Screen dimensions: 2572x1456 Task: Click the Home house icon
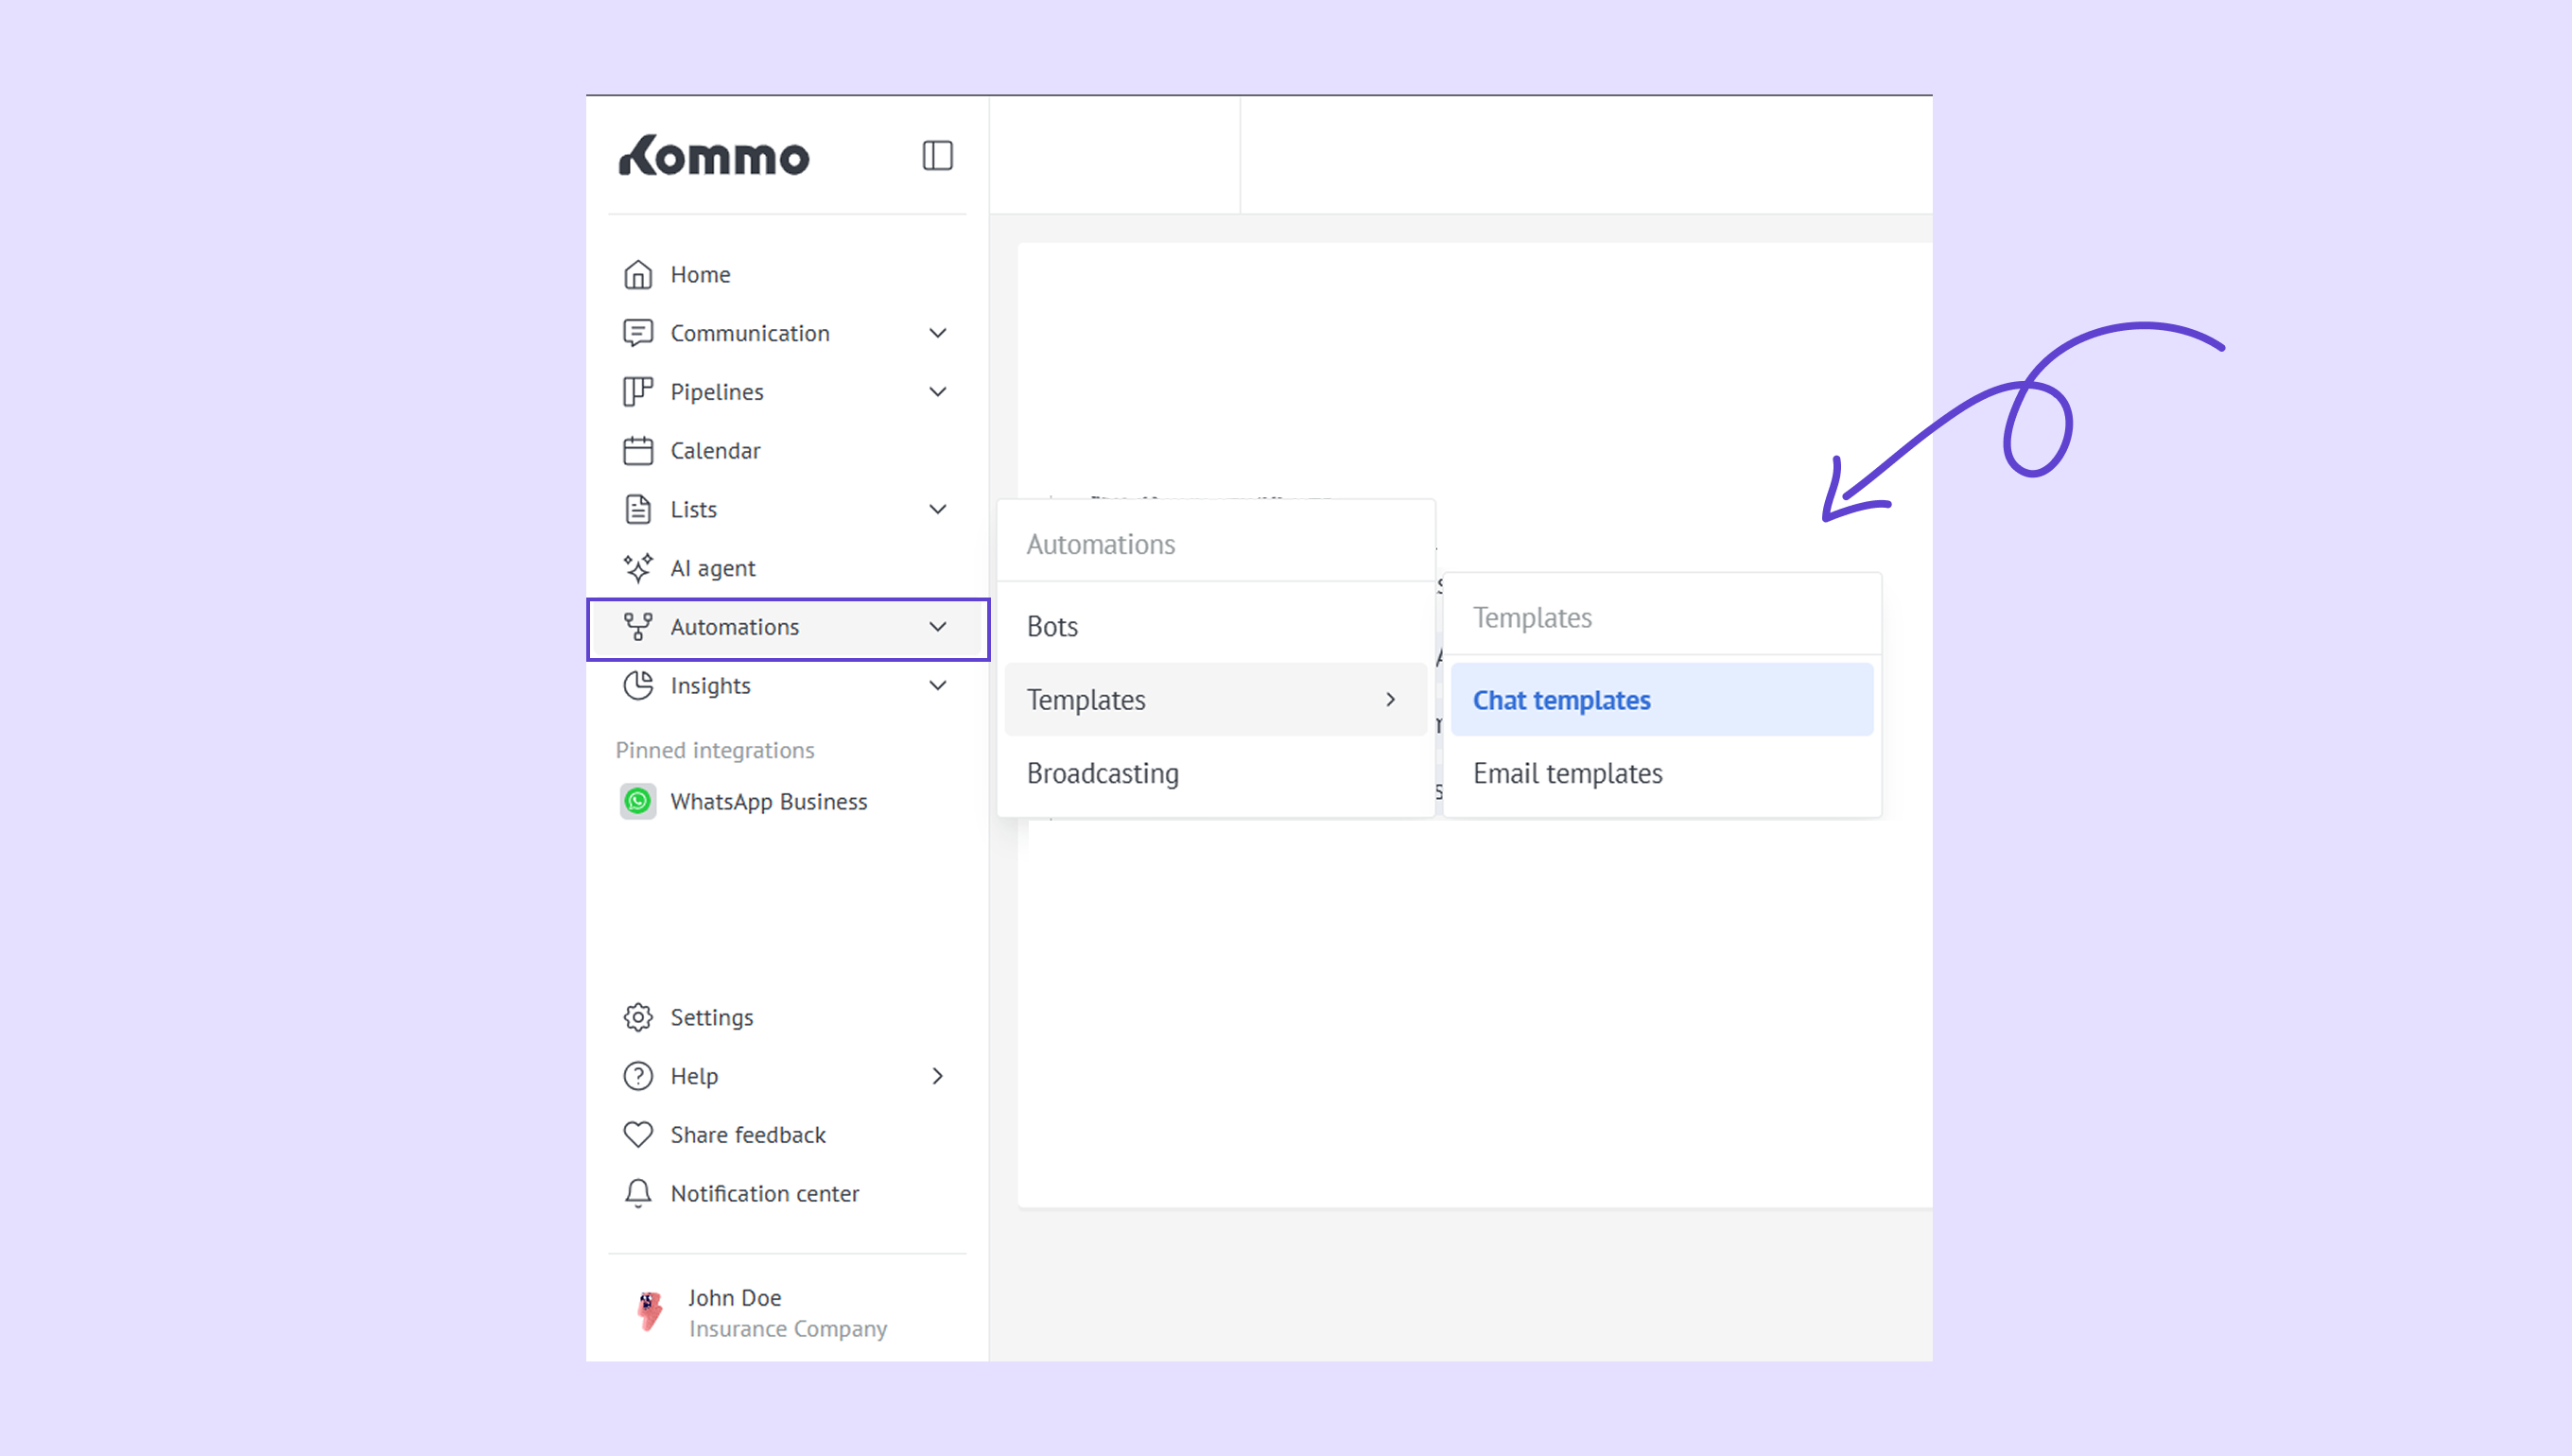(638, 274)
